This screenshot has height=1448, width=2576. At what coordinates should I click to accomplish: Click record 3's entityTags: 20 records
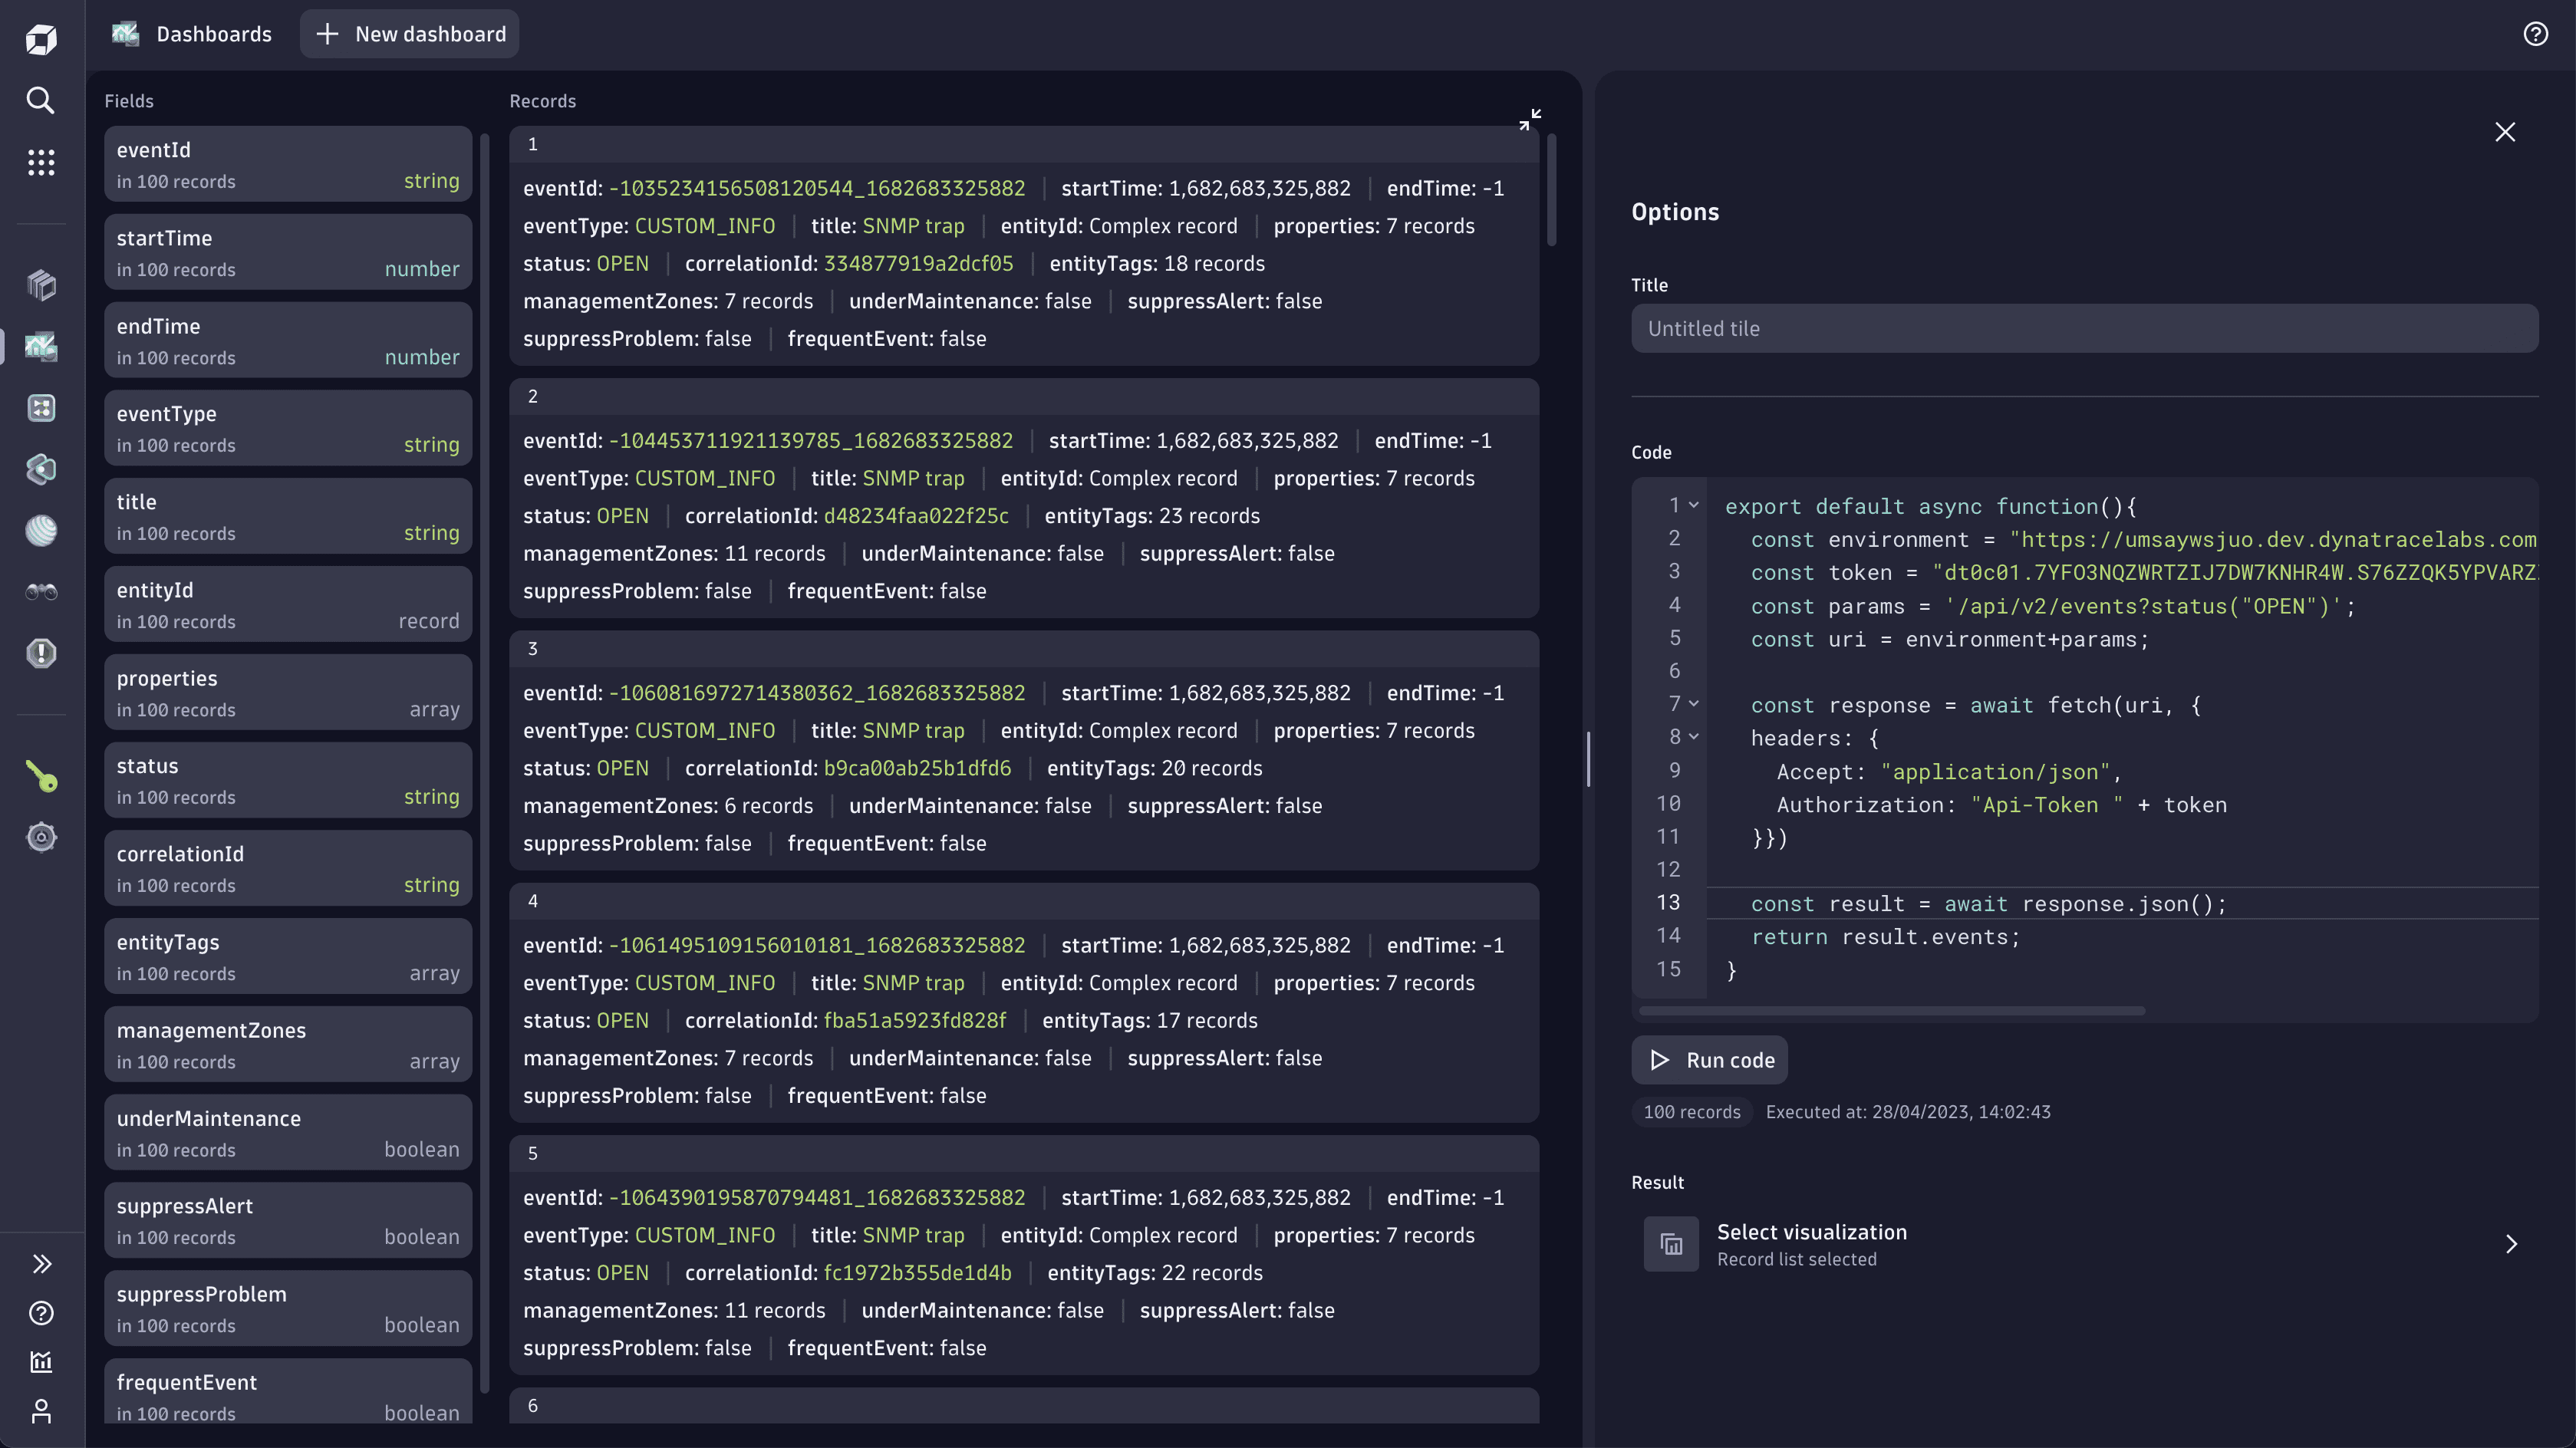tap(1154, 768)
